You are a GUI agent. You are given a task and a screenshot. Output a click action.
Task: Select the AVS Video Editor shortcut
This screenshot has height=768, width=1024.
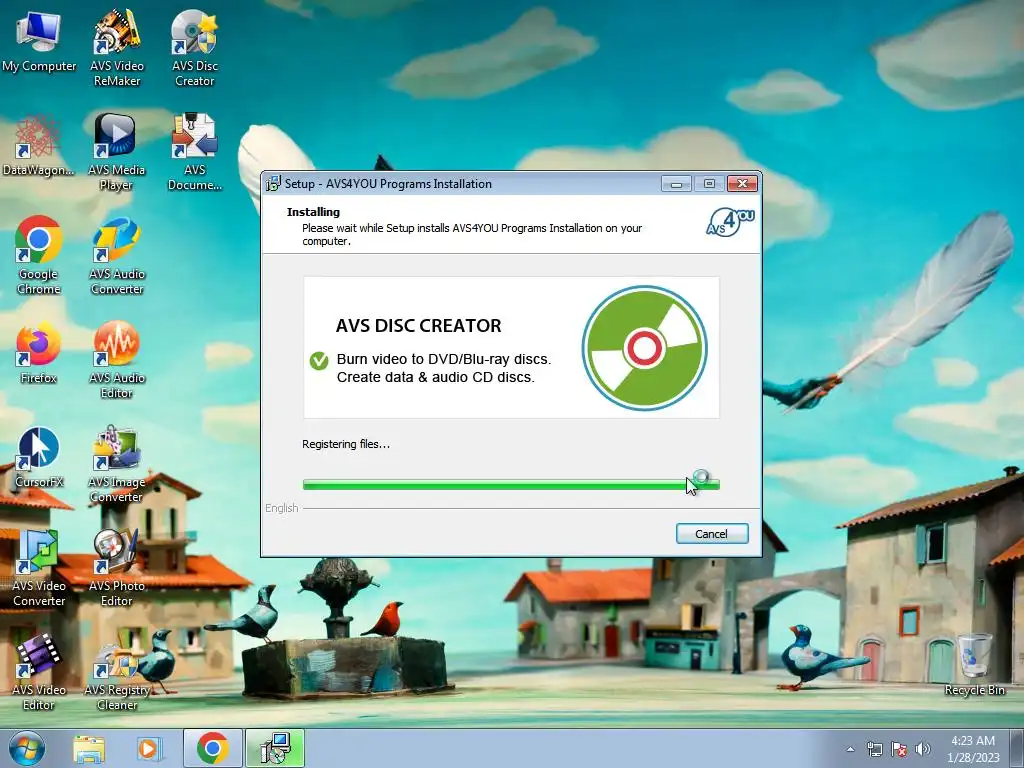[39, 671]
